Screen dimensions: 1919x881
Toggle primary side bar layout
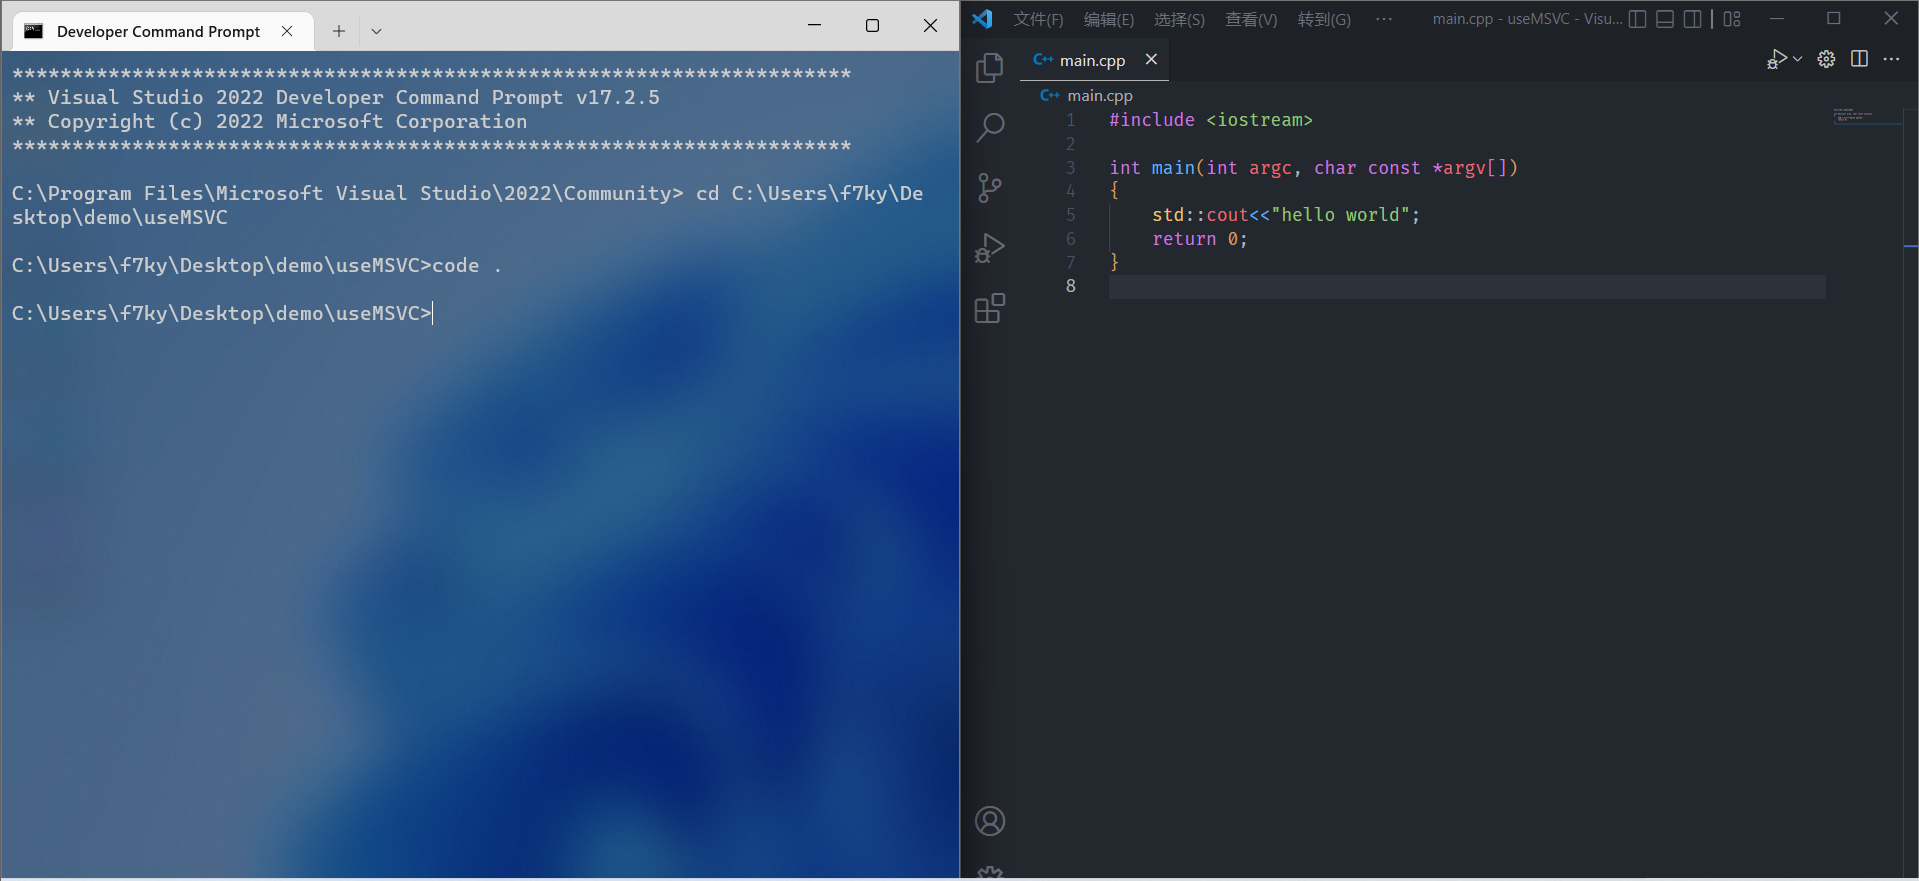pos(1638,19)
